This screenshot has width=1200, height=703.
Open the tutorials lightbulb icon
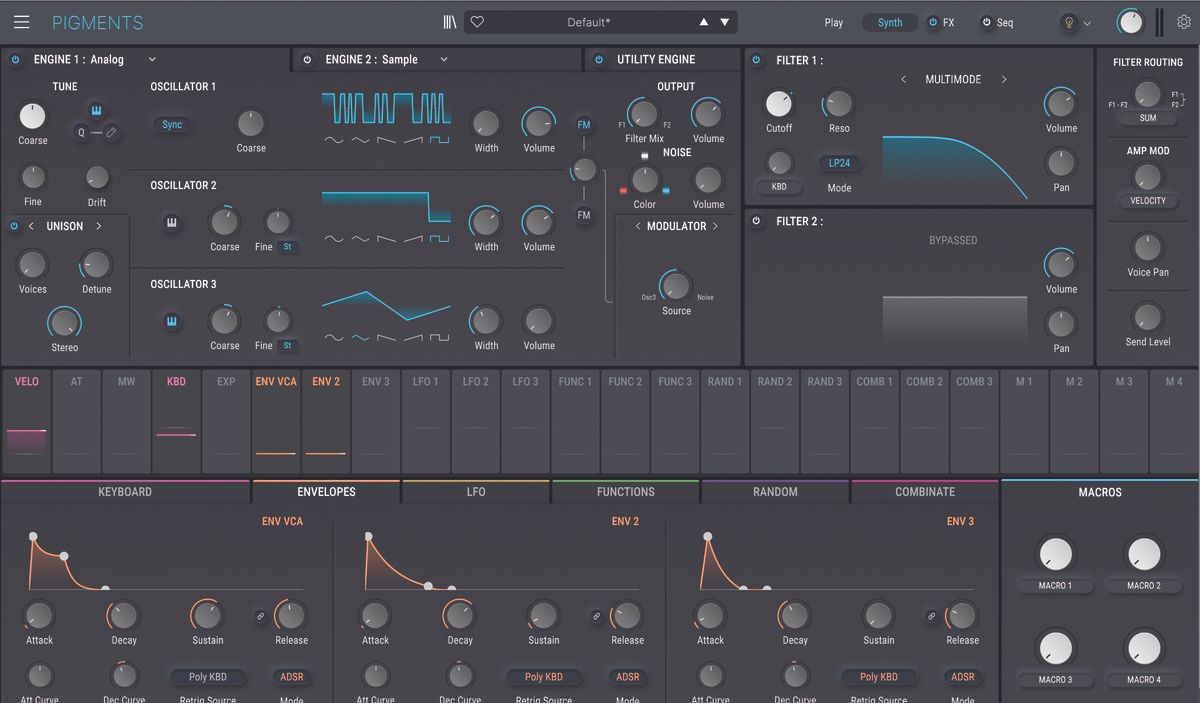[x=1068, y=22]
